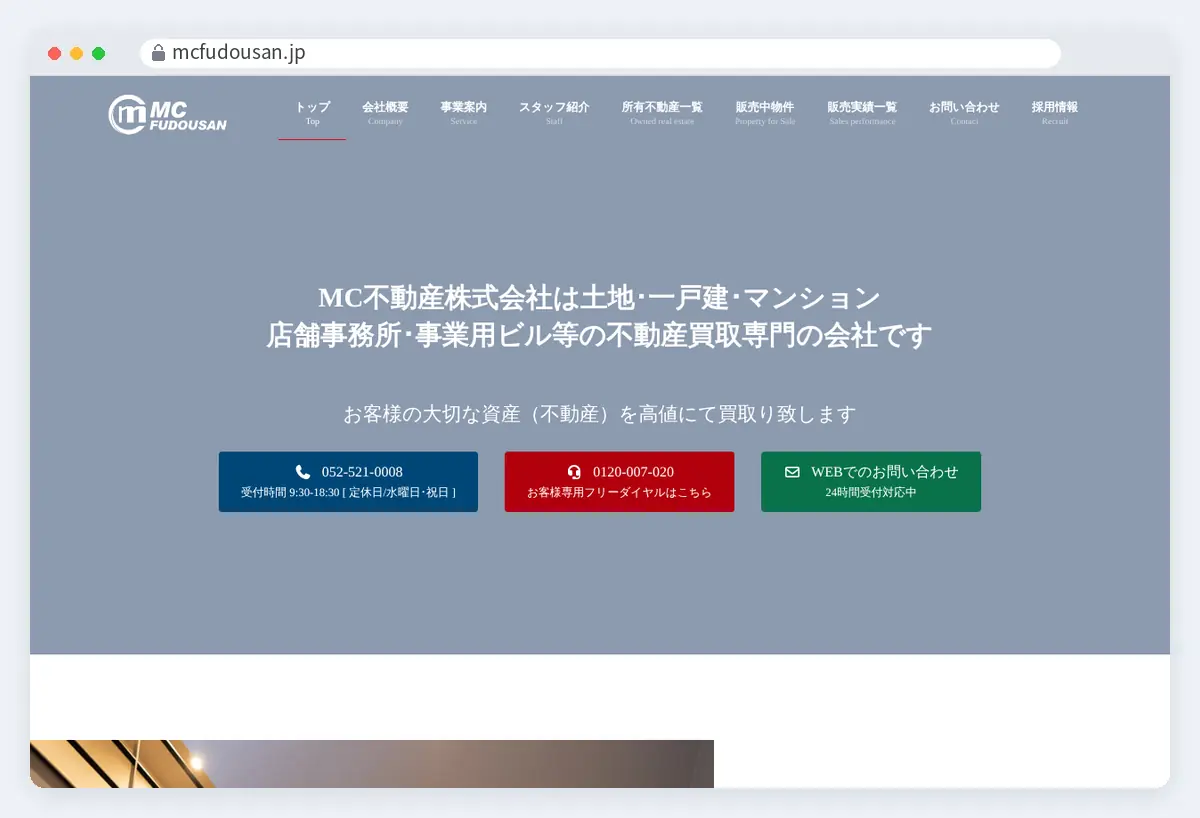
Task: Click the envelope icon on the WEB inquiry button
Action: click(x=792, y=472)
